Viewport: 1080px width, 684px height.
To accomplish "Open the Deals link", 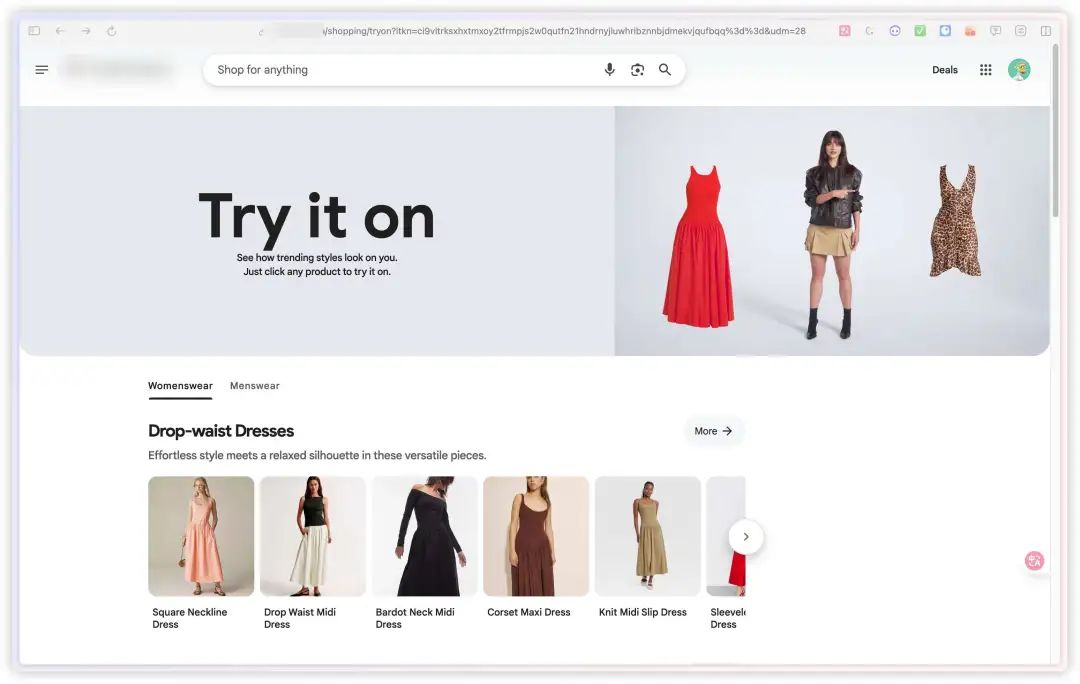I will pos(945,70).
